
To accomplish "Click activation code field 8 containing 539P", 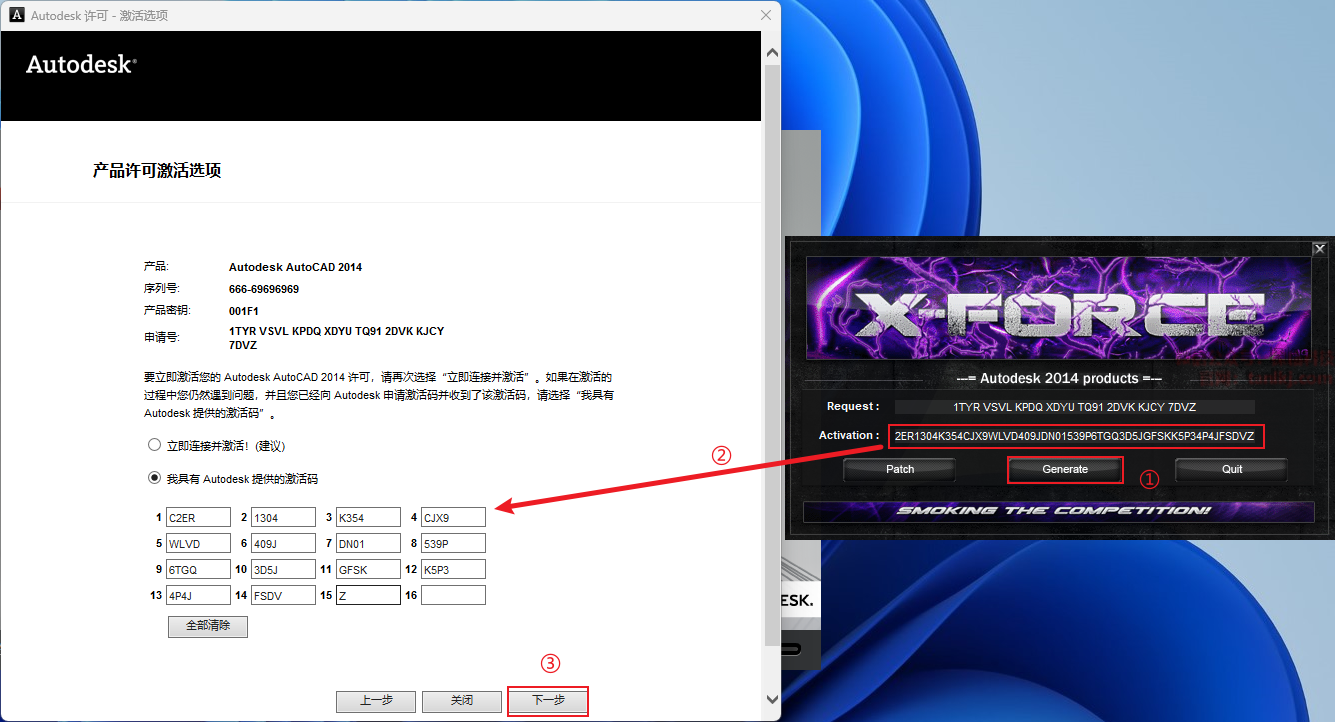I will (453, 543).
